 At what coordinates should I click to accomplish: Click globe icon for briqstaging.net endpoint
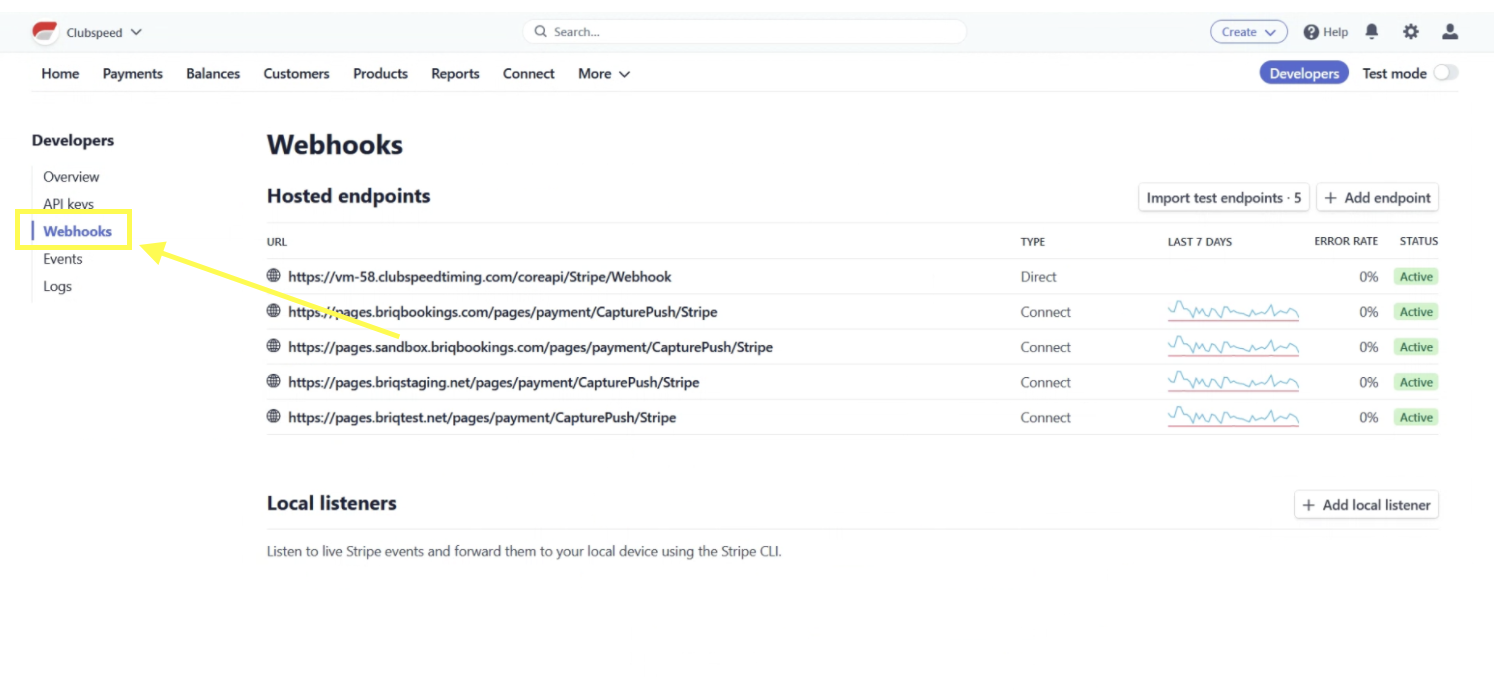pos(274,382)
